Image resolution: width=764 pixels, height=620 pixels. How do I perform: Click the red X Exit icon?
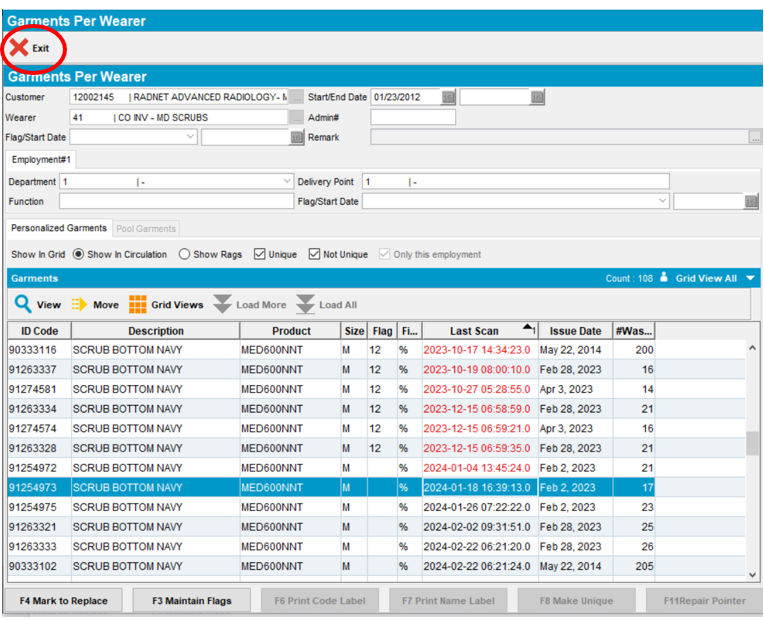tap(18, 48)
